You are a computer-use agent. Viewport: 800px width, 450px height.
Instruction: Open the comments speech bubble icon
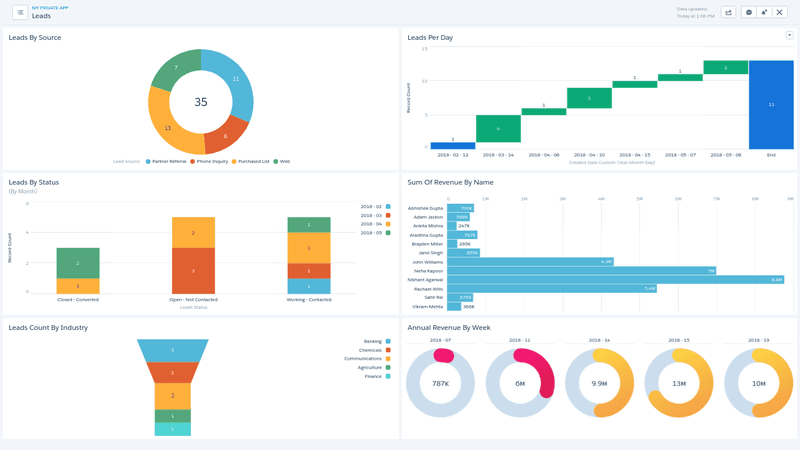749,12
